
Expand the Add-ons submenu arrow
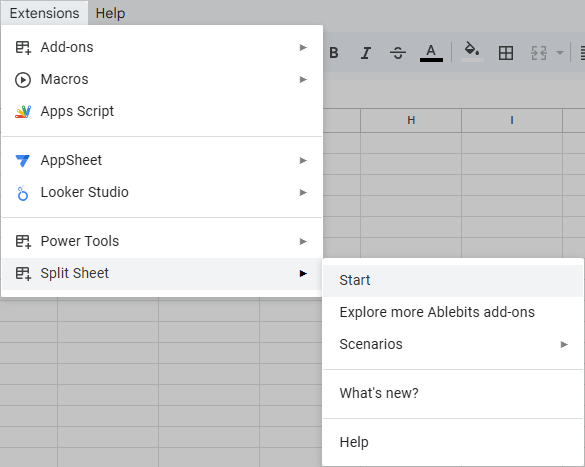point(303,47)
